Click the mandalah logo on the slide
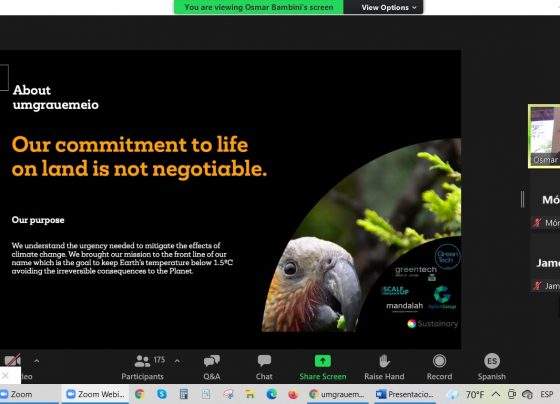The width and height of the screenshot is (560, 404). [x=404, y=306]
